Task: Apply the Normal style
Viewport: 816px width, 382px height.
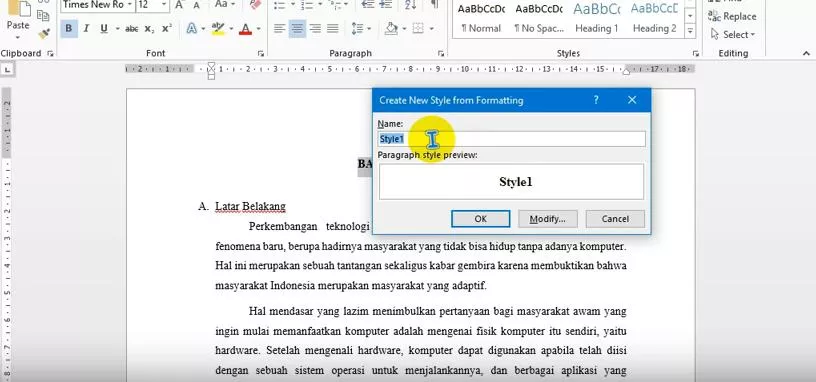Action: (x=481, y=18)
